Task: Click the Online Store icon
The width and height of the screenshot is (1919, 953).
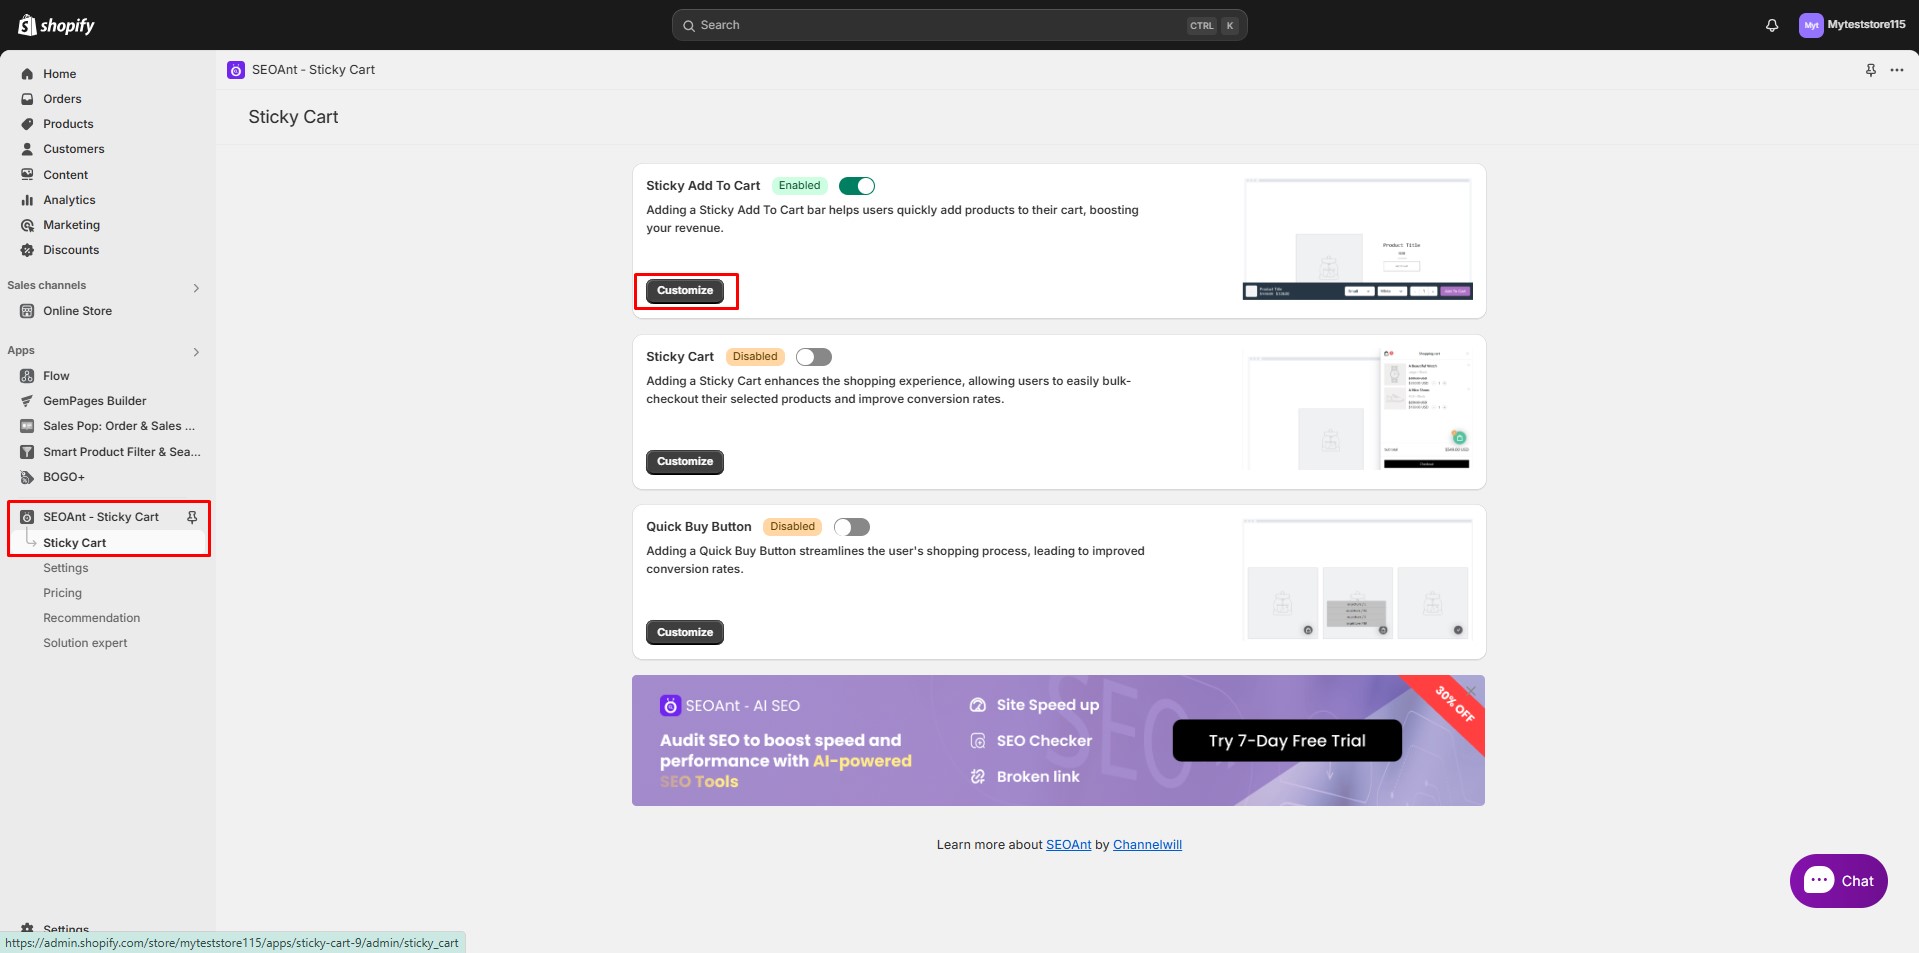Action: point(27,311)
